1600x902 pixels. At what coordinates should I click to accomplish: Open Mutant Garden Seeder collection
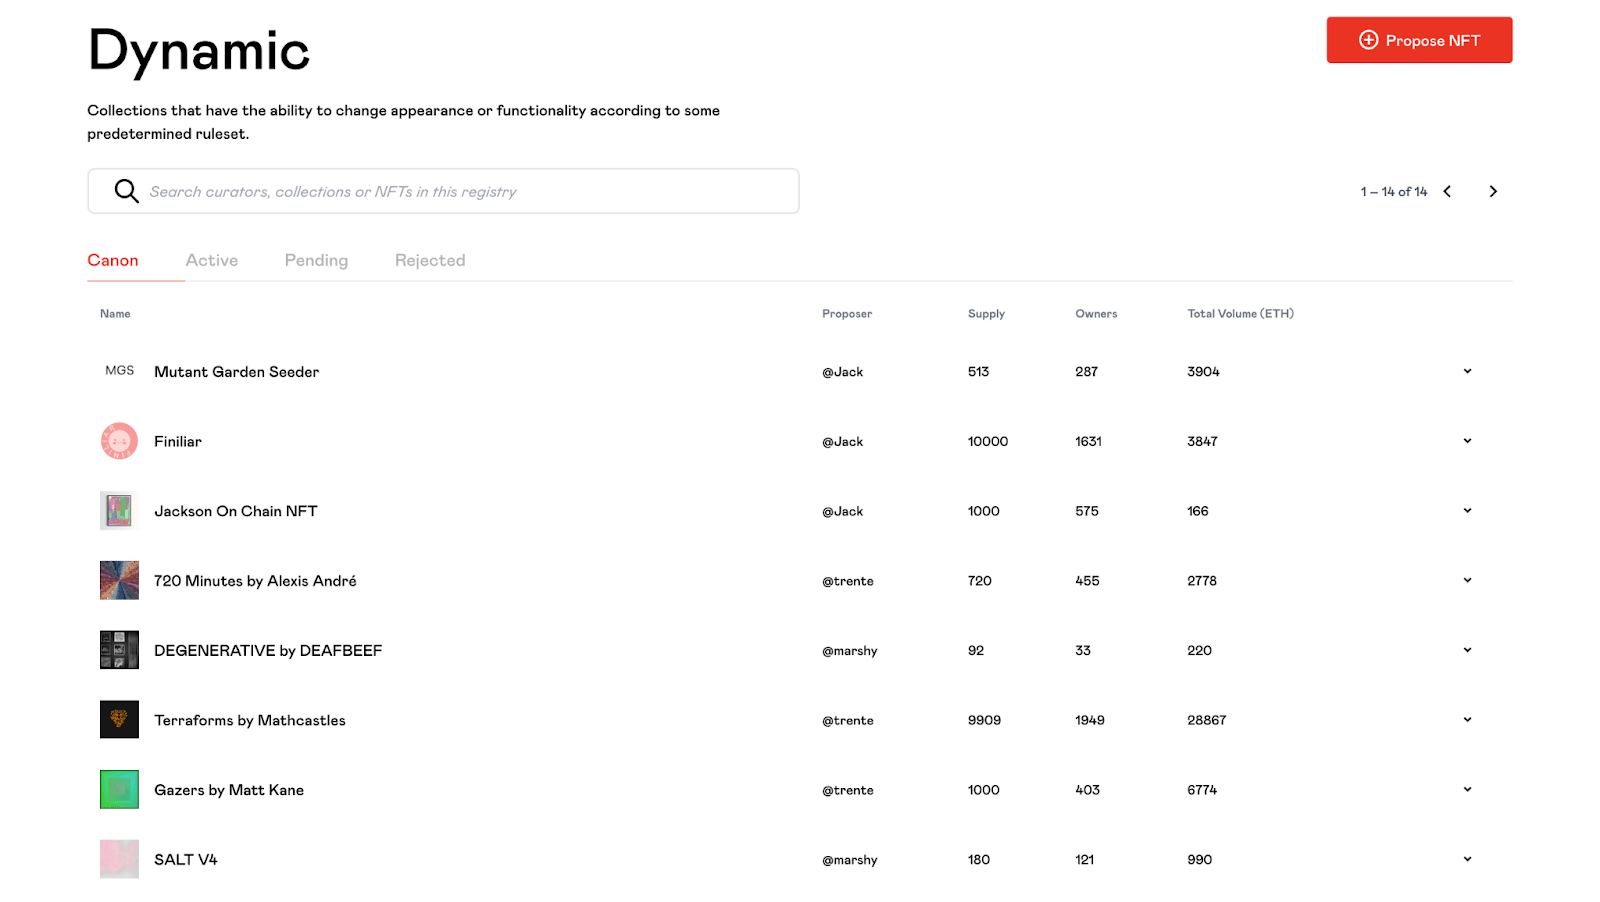(x=236, y=372)
